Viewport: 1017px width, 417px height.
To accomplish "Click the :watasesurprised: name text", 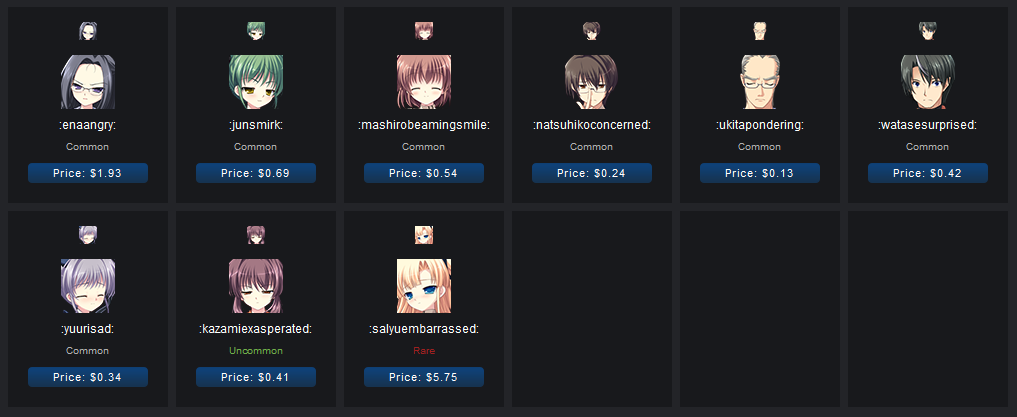I will pyautogui.click(x=927, y=125).
